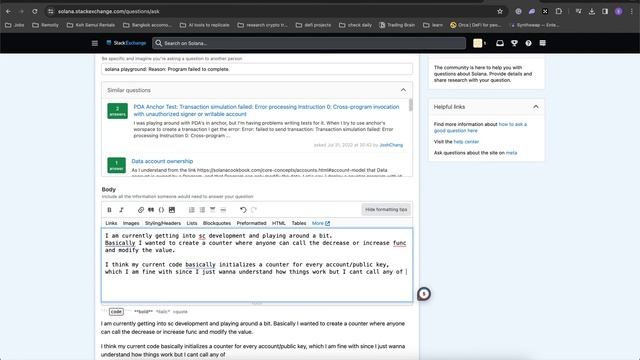Image resolution: width=640 pixels, height=360 pixels.
Task: Click Hide formatting tips button
Action: 386,209
